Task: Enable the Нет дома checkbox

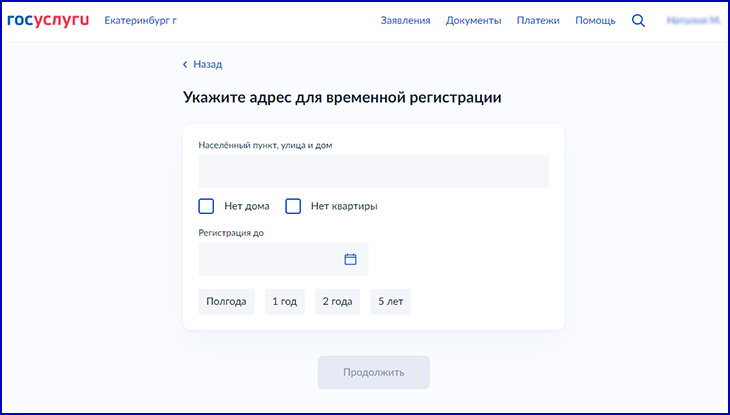Action: coord(206,206)
